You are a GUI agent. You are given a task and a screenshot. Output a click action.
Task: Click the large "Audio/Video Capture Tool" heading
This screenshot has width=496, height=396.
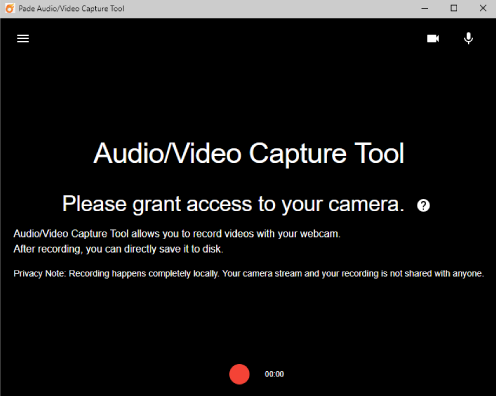[249, 153]
